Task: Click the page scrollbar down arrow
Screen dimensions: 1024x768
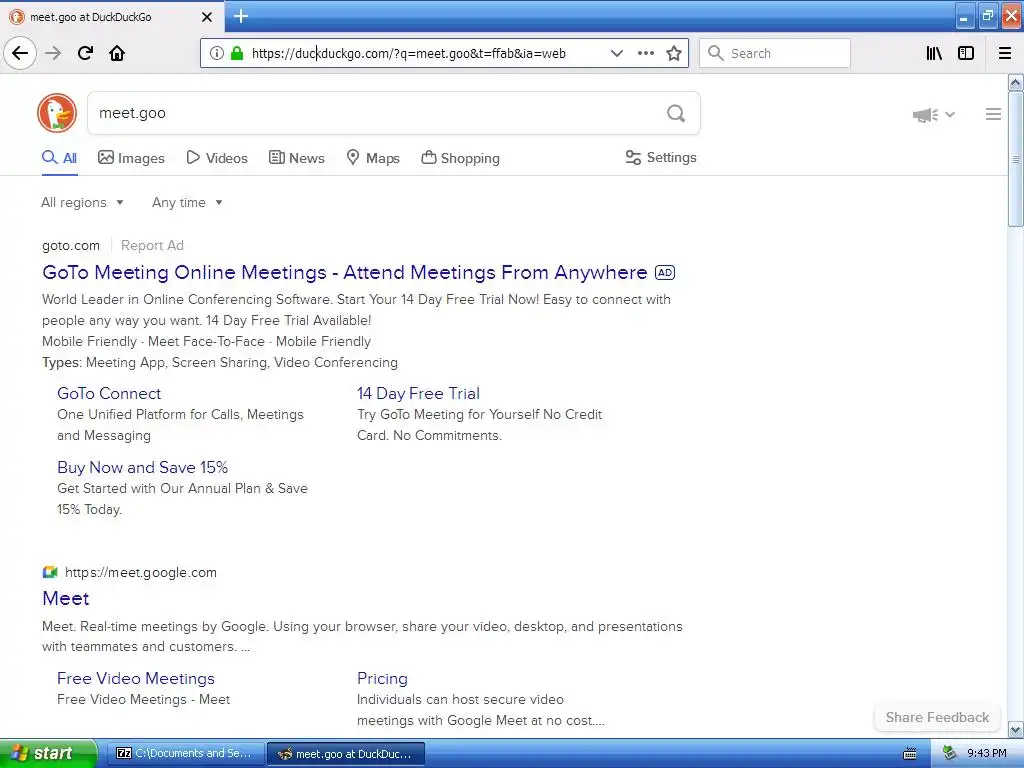Action: coord(1016,729)
